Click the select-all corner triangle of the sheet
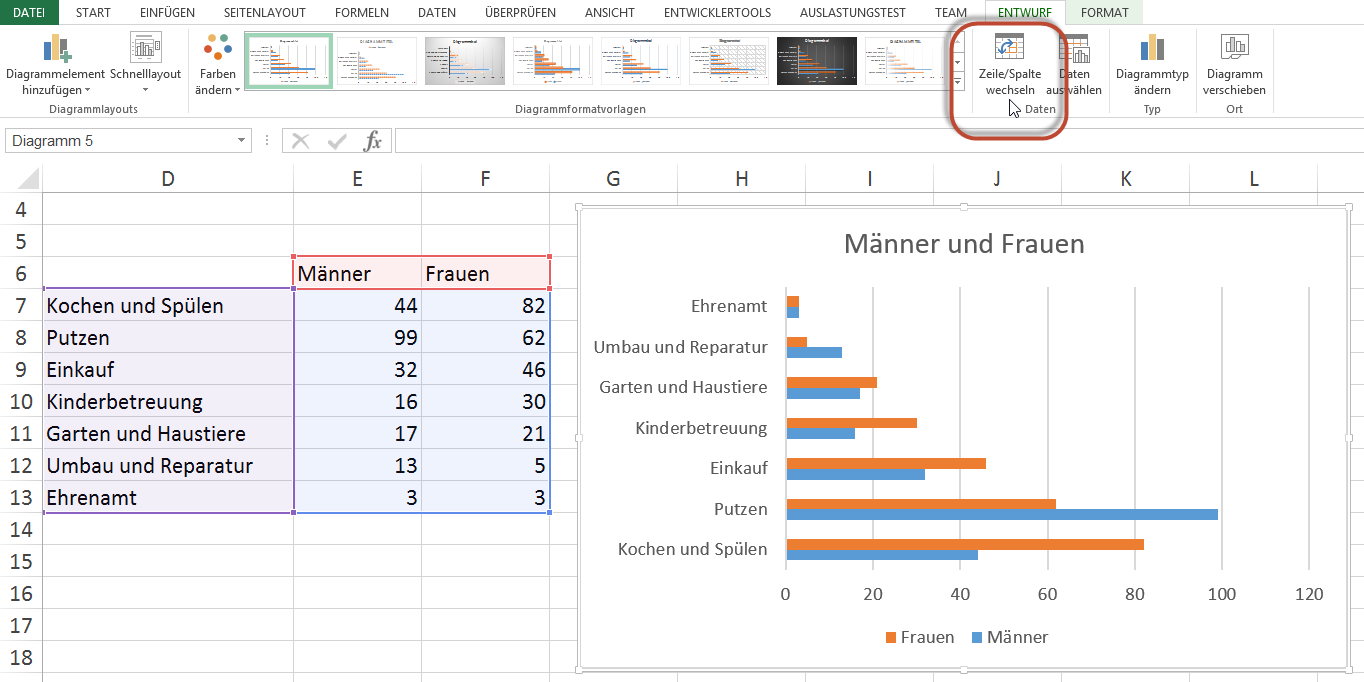 (x=28, y=179)
